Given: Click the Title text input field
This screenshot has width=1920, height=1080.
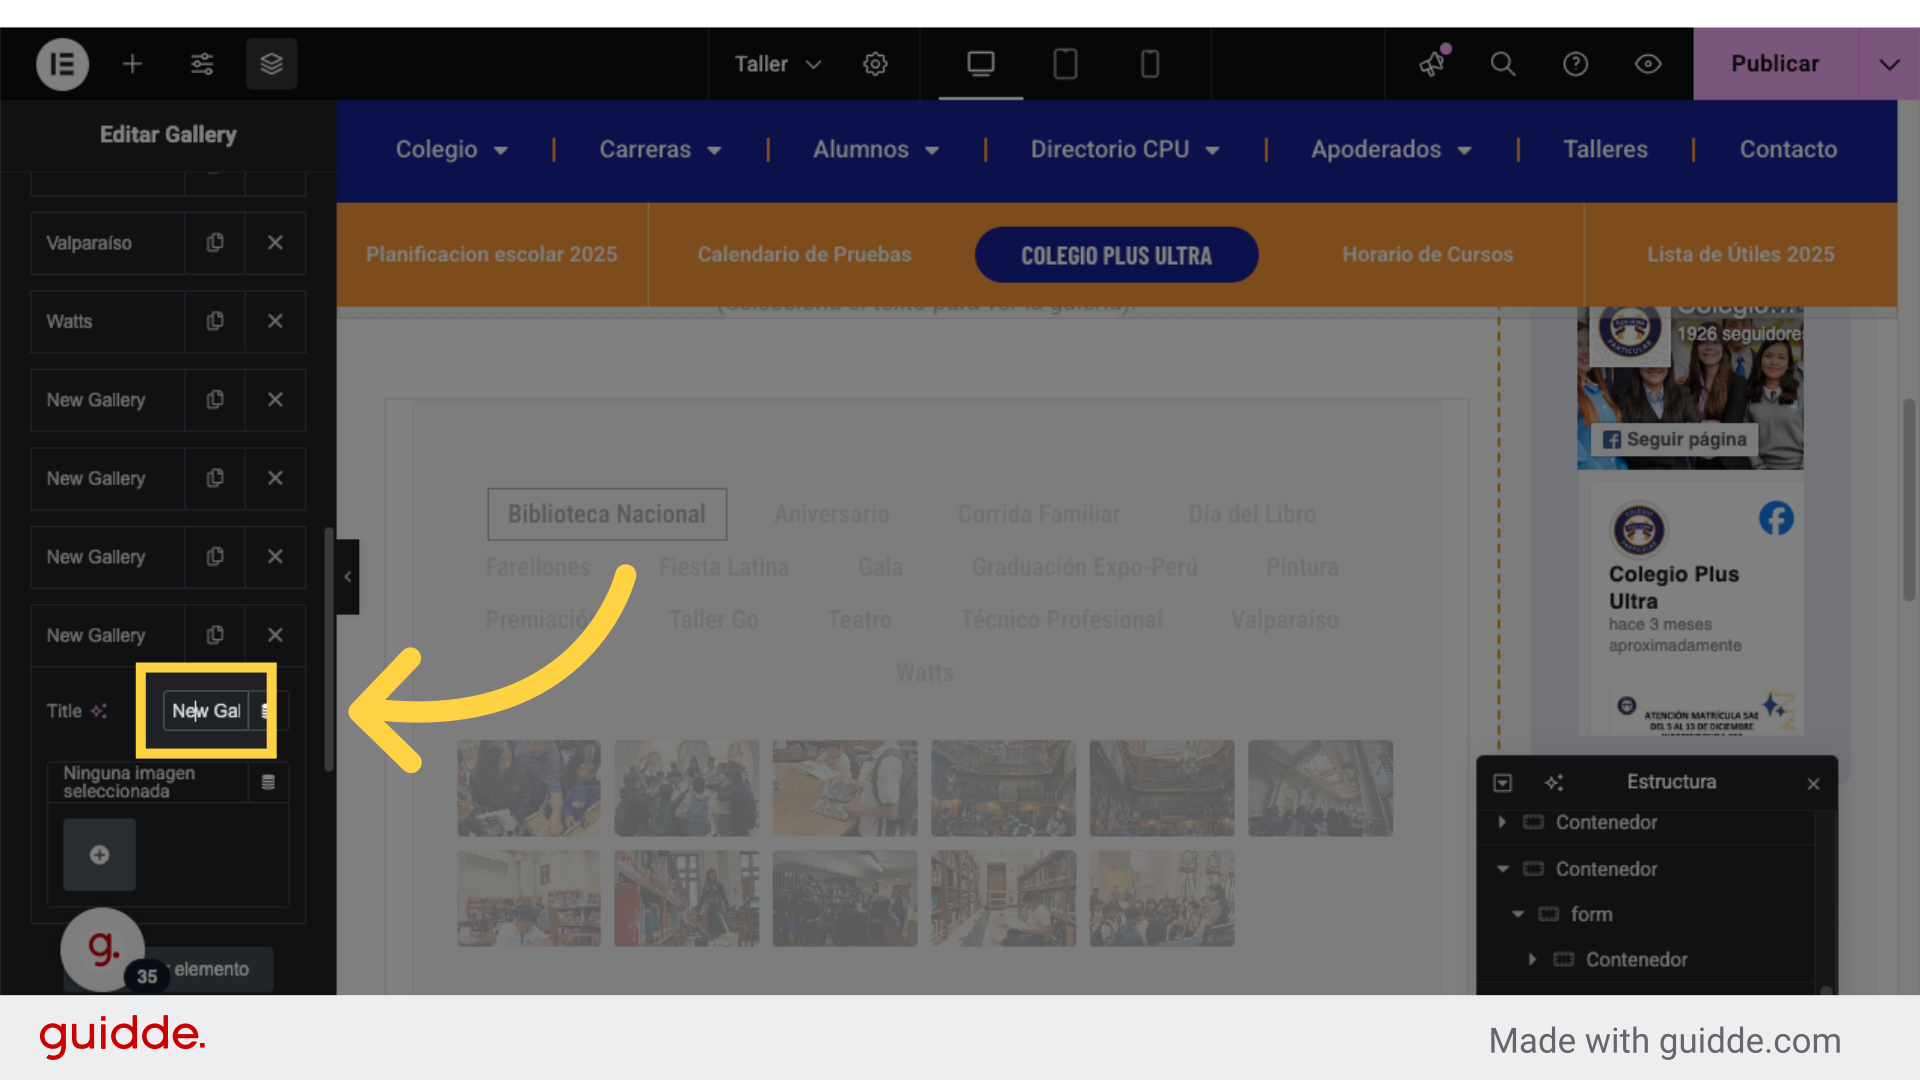Looking at the screenshot, I should pos(206,711).
